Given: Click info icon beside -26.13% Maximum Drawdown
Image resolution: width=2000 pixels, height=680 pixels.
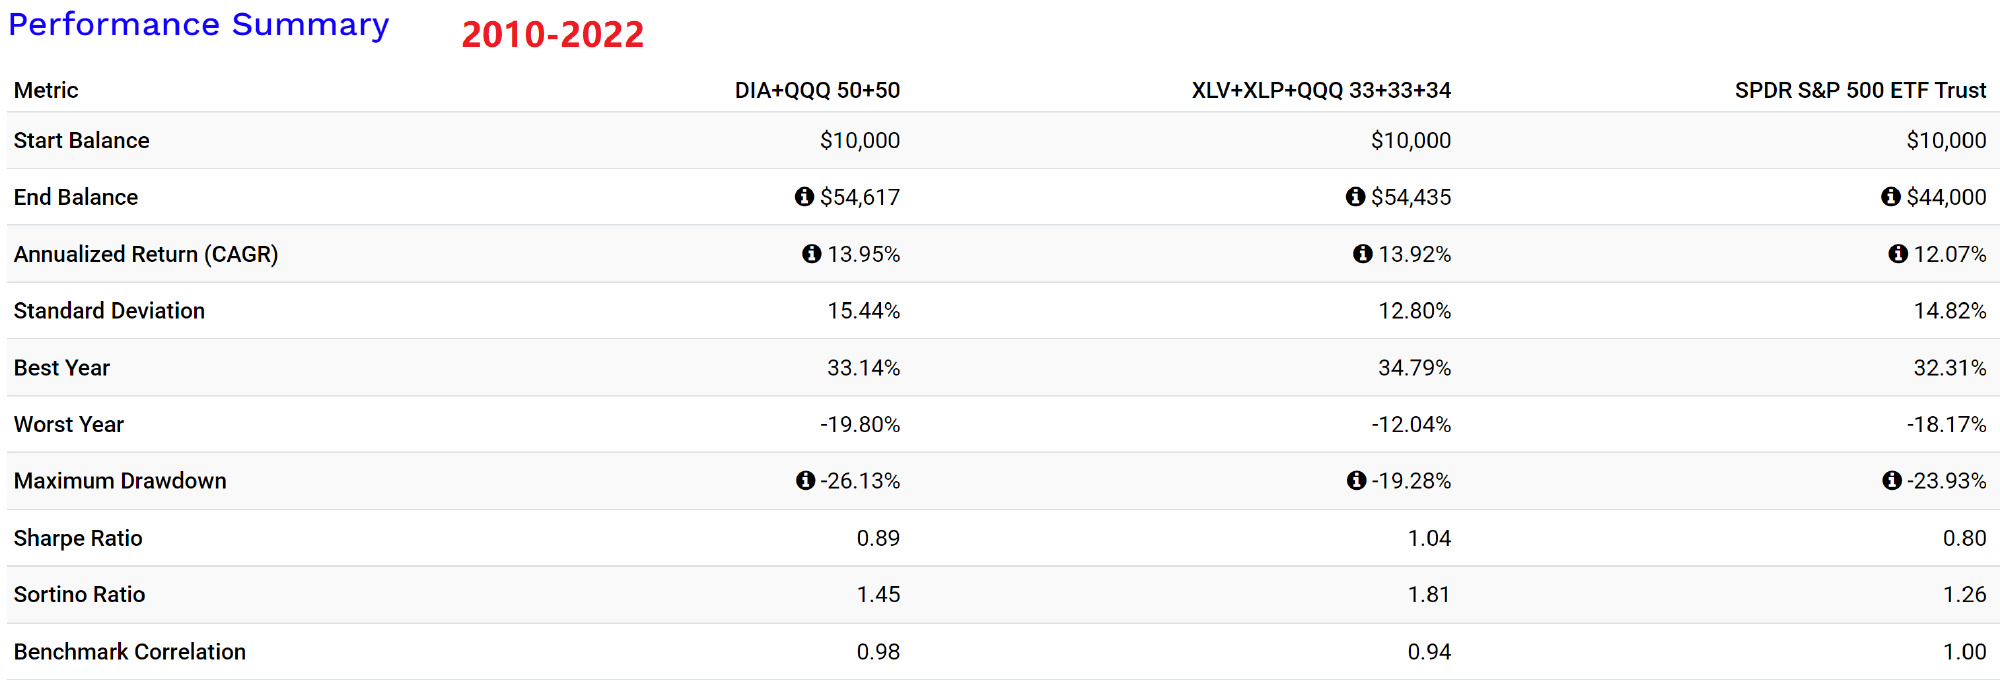Looking at the screenshot, I should pyautogui.click(x=805, y=481).
